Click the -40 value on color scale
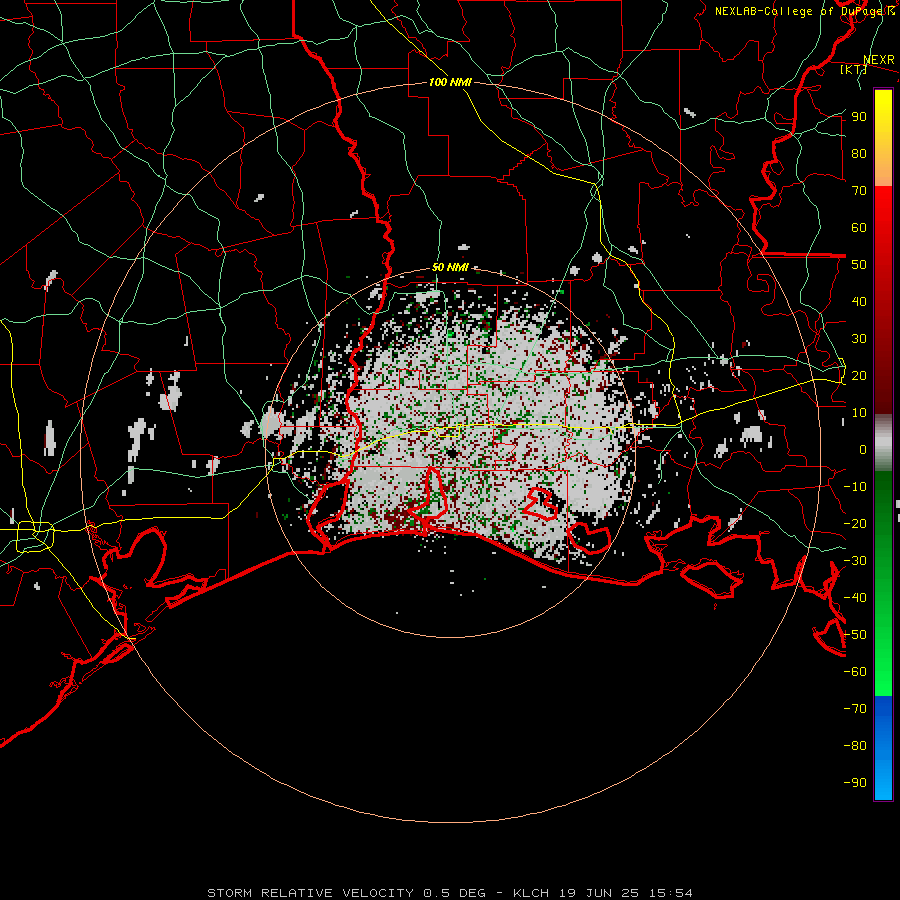This screenshot has height=900, width=900. pos(855,598)
